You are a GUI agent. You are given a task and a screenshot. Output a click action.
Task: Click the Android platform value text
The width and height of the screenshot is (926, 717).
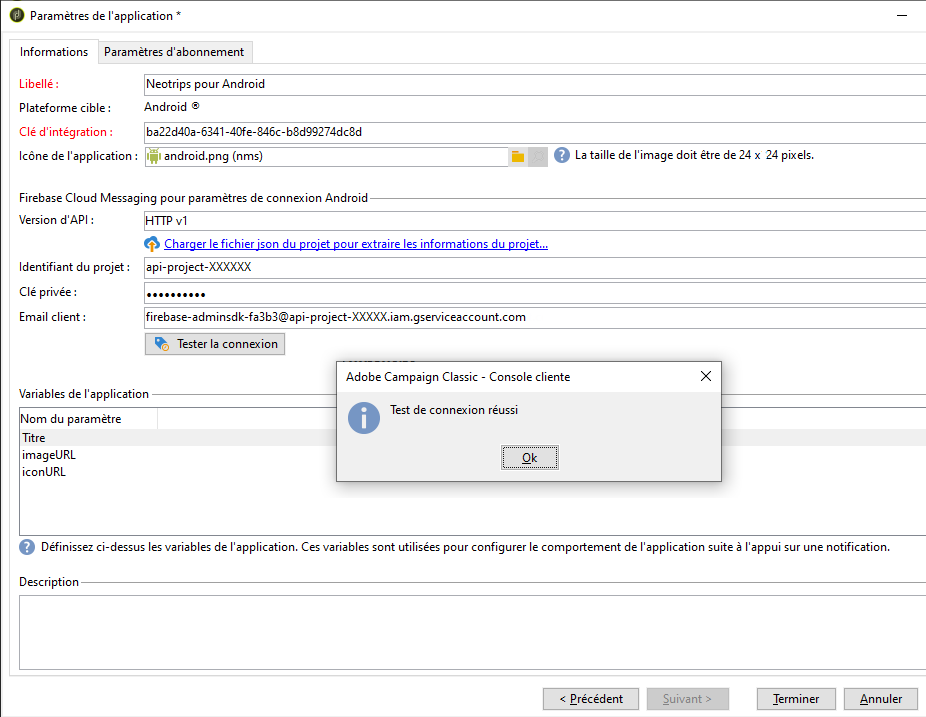[x=165, y=107]
